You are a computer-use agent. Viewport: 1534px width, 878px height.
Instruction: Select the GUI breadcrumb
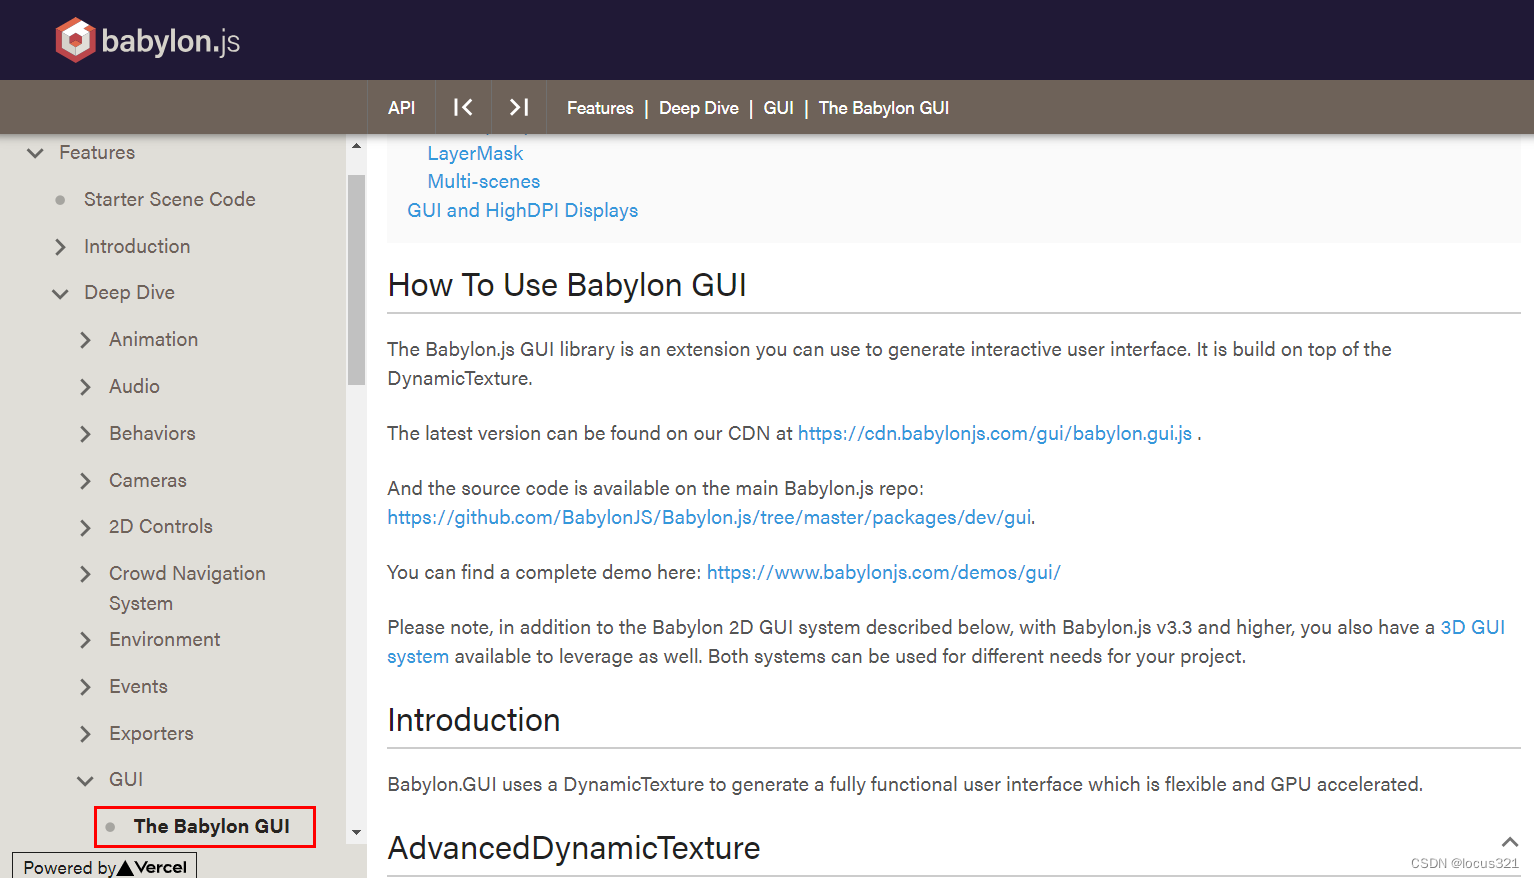[x=779, y=108]
